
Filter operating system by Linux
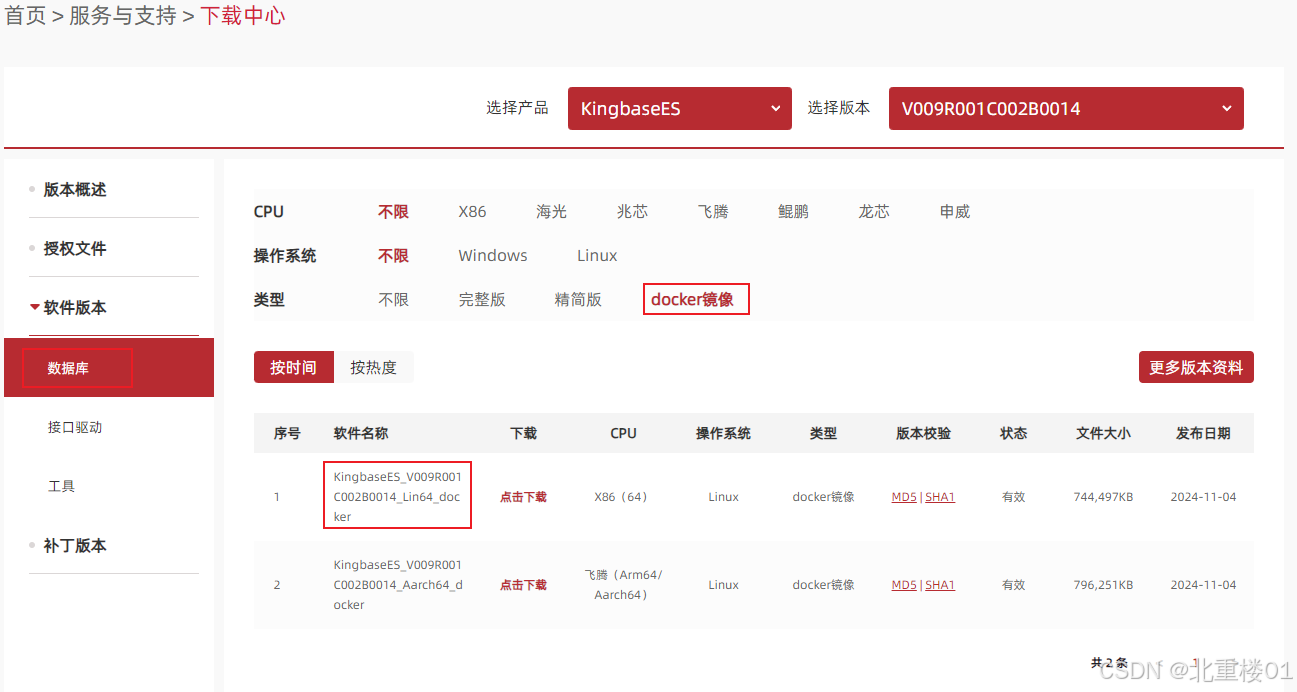pyautogui.click(x=597, y=255)
